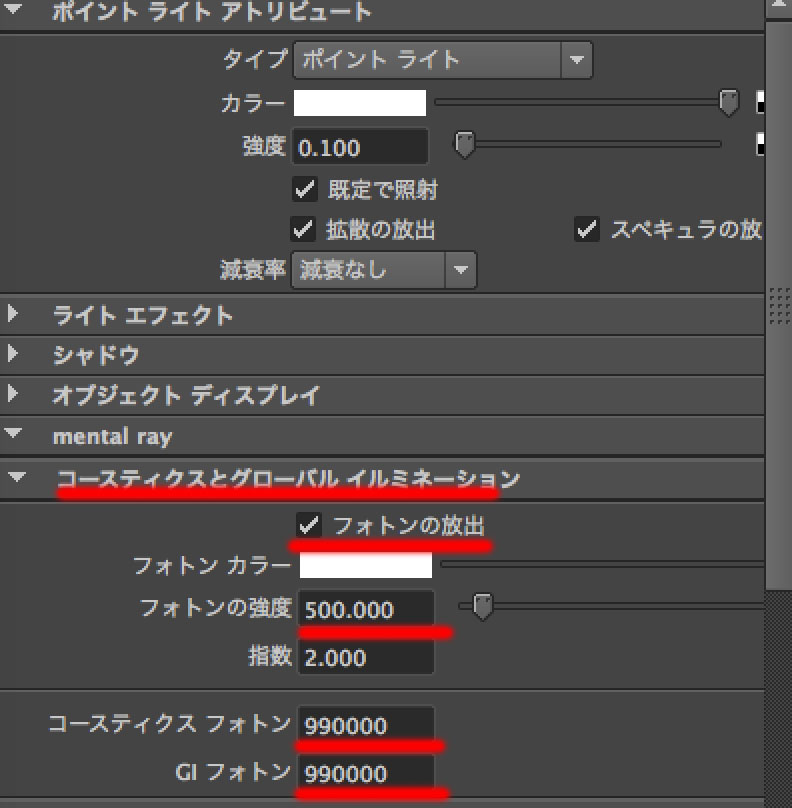Collapse the ポイント ライト アトリビュート section
The width and height of the screenshot is (792, 808).
pyautogui.click(x=13, y=8)
